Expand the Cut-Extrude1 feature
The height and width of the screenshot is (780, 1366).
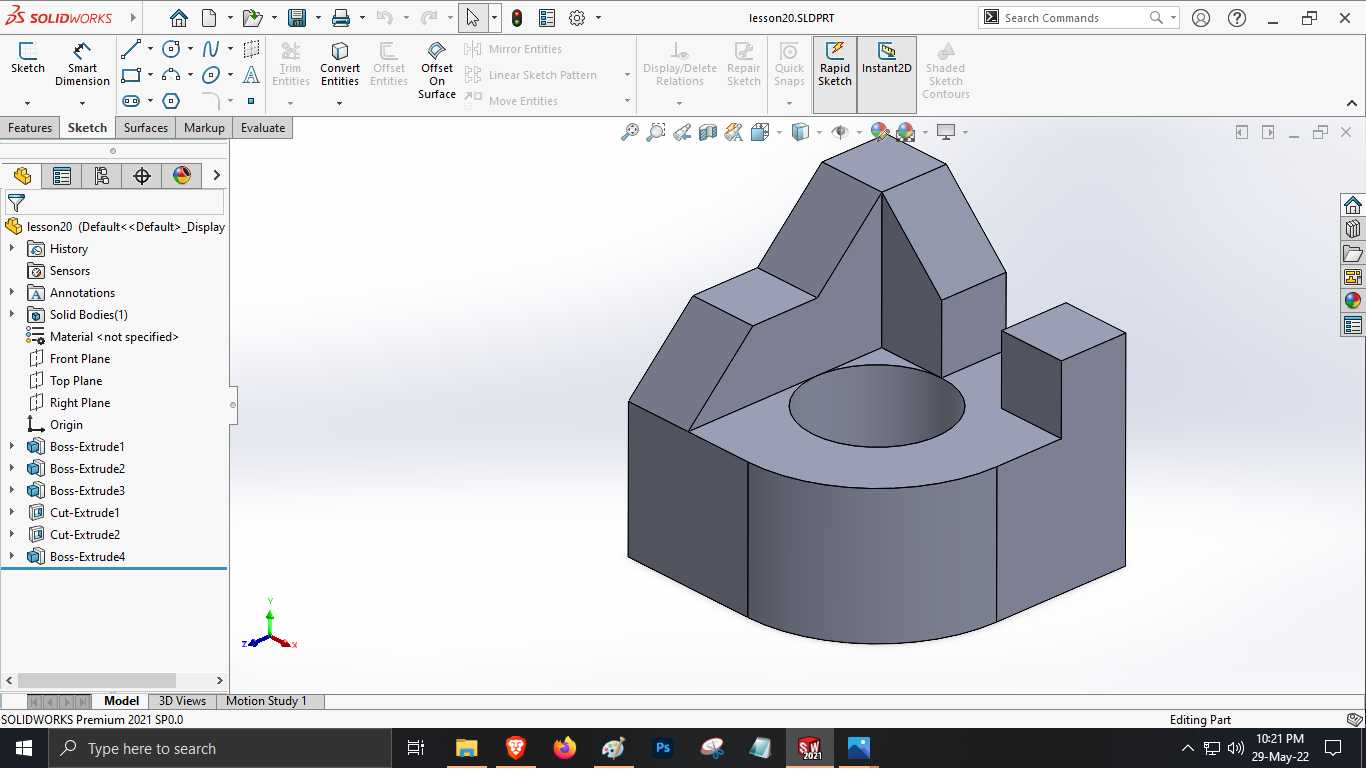click(x=12, y=513)
